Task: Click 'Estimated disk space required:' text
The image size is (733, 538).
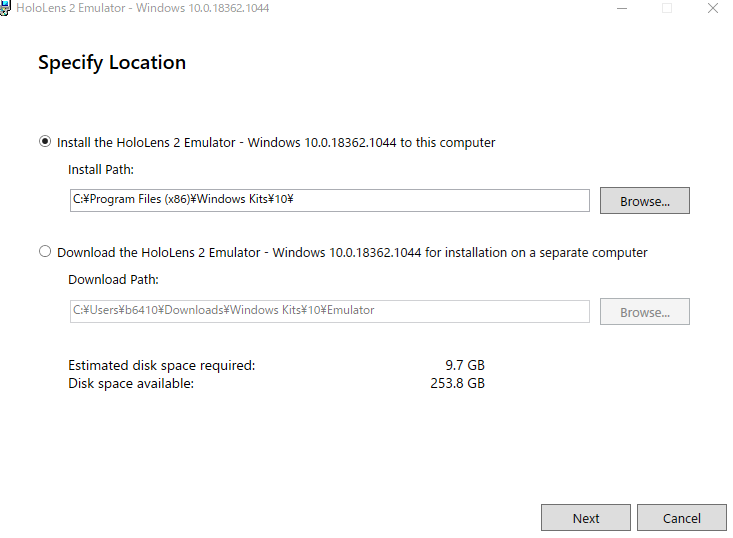Action: (162, 365)
